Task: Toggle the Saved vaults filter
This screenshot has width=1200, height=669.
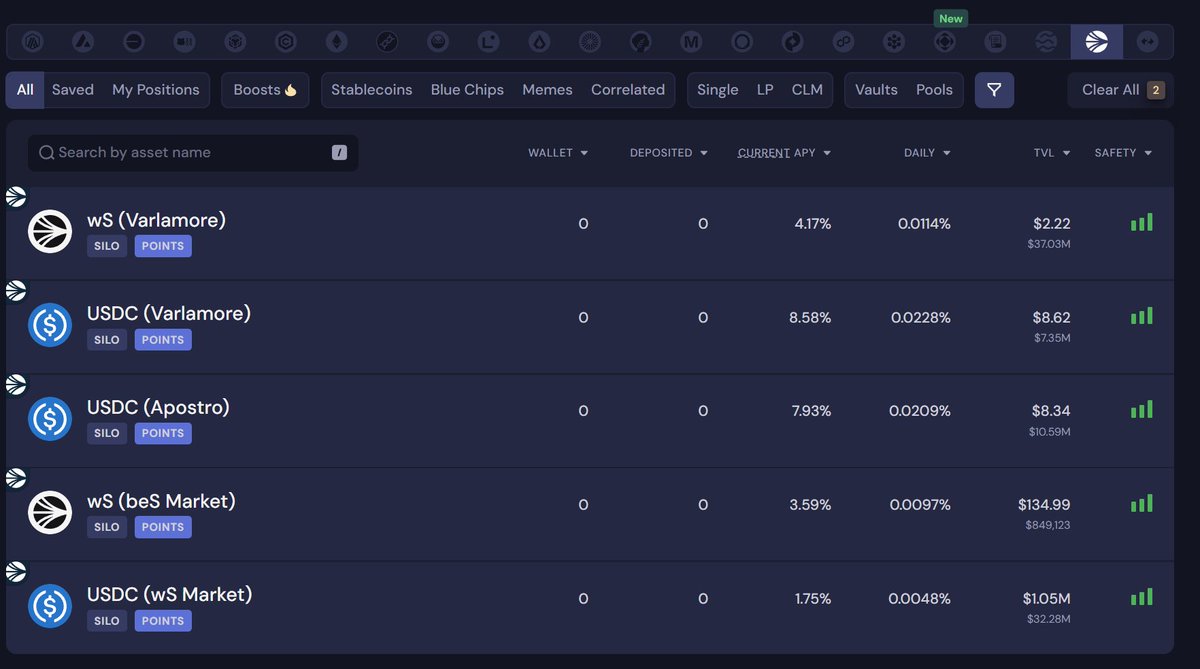Action: (x=73, y=90)
